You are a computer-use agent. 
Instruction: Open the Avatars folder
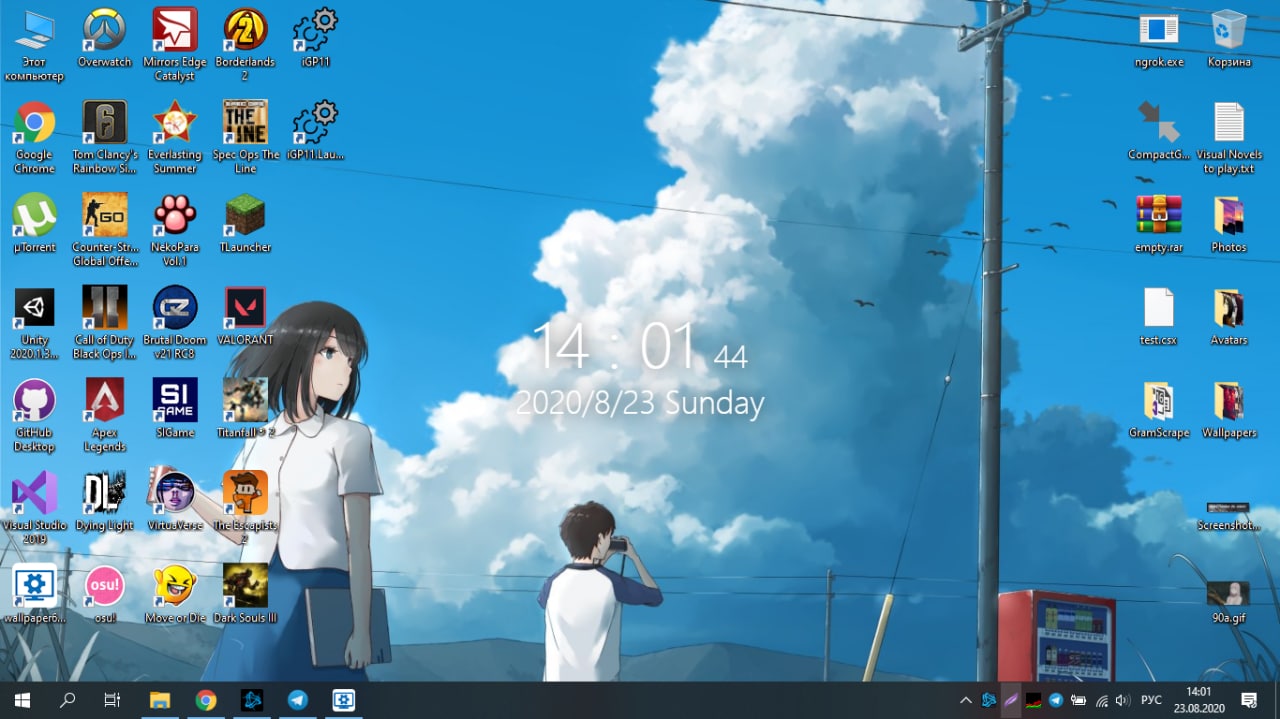point(1229,316)
